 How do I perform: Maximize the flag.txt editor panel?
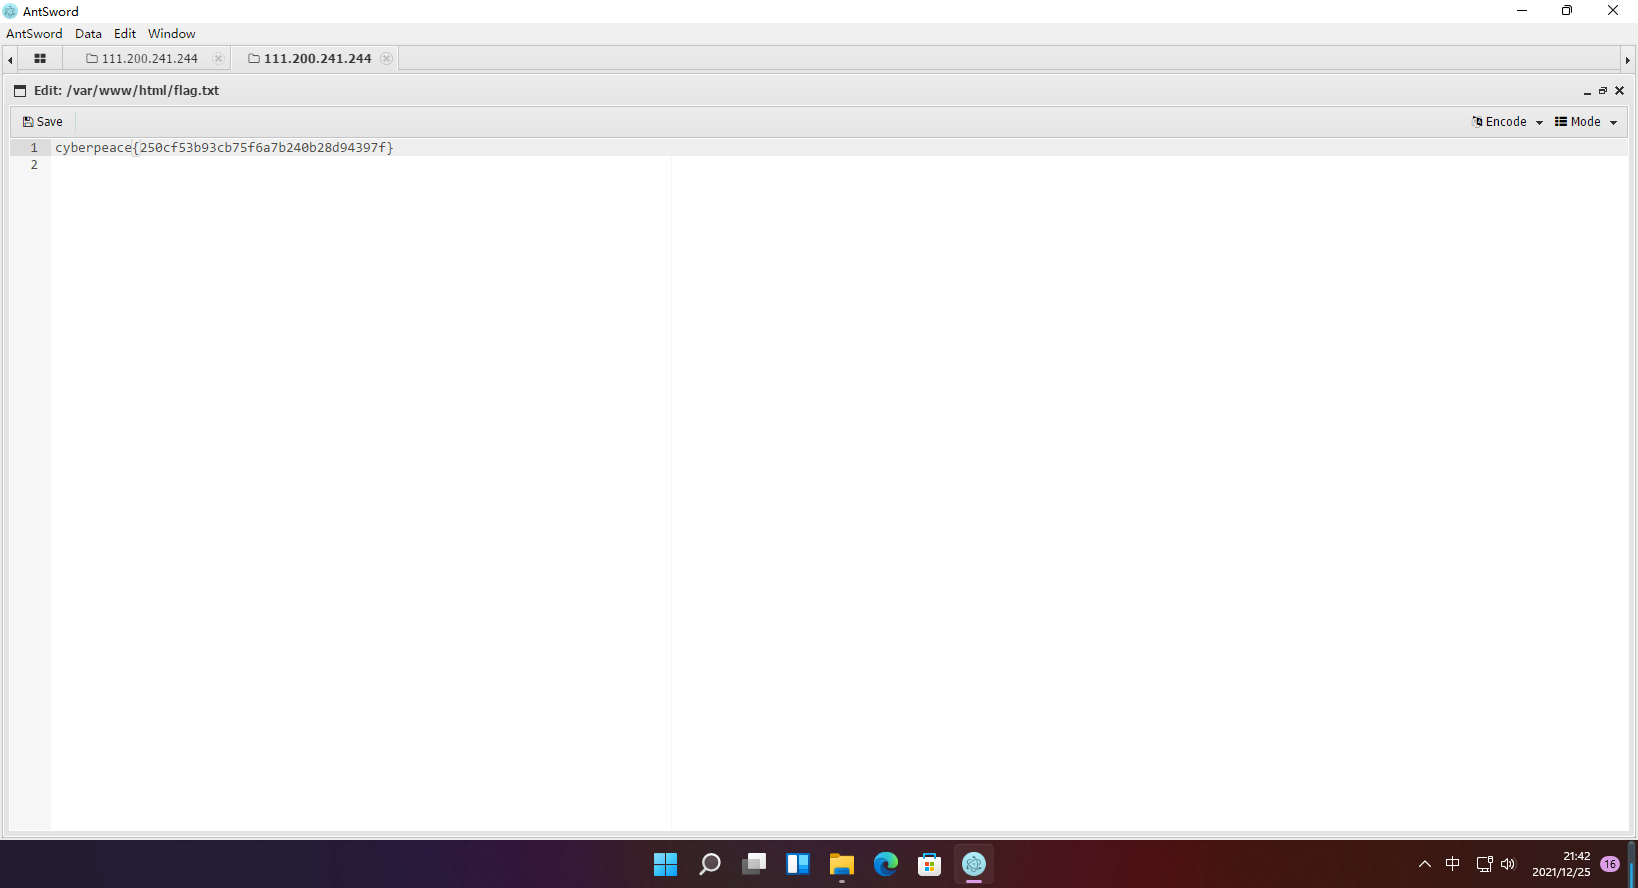[x=1603, y=91]
